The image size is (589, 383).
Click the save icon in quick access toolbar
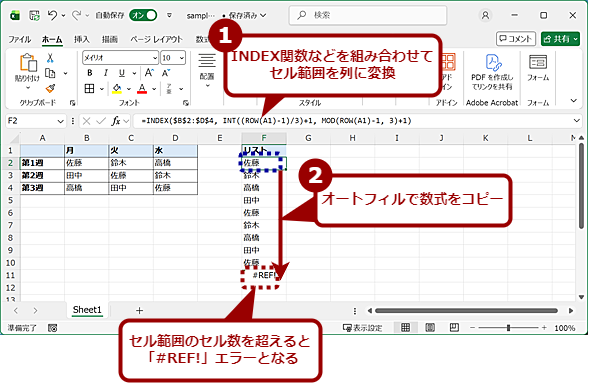pyautogui.click(x=34, y=15)
